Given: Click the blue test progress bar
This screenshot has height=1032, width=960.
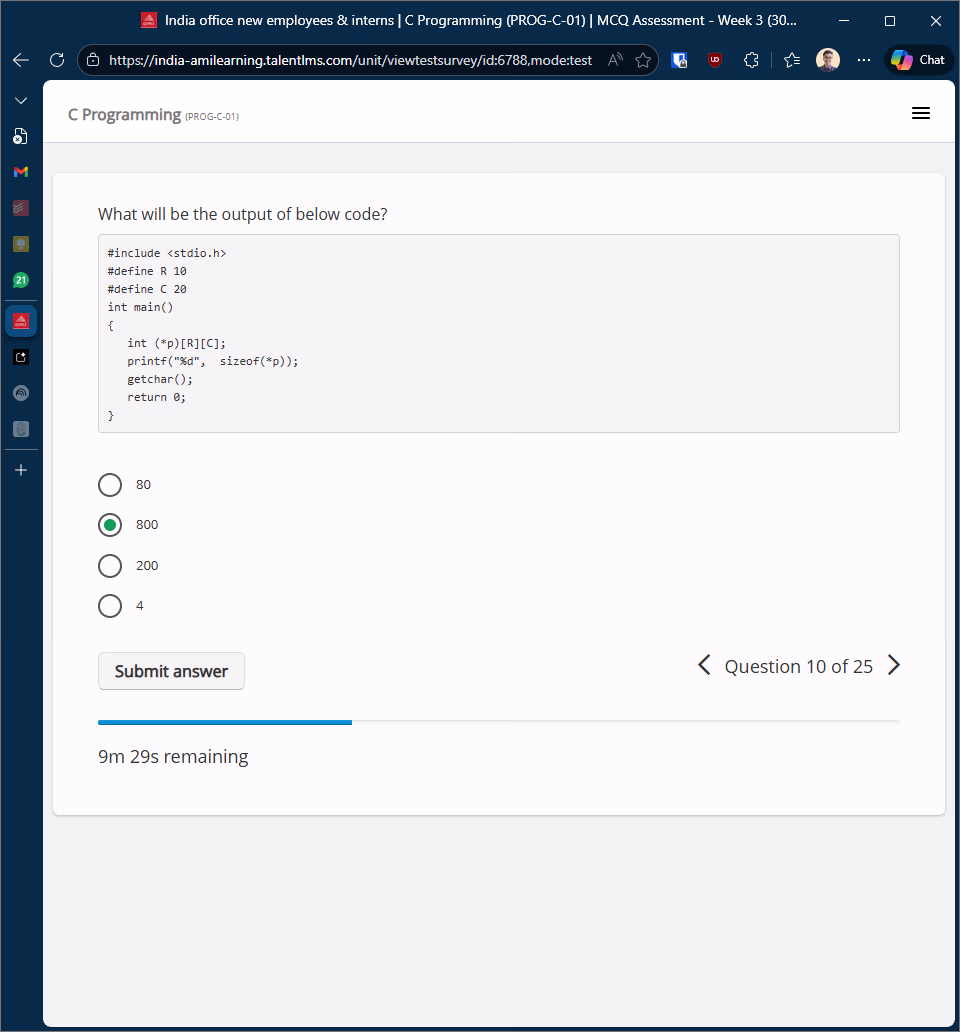Looking at the screenshot, I should coord(225,721).
